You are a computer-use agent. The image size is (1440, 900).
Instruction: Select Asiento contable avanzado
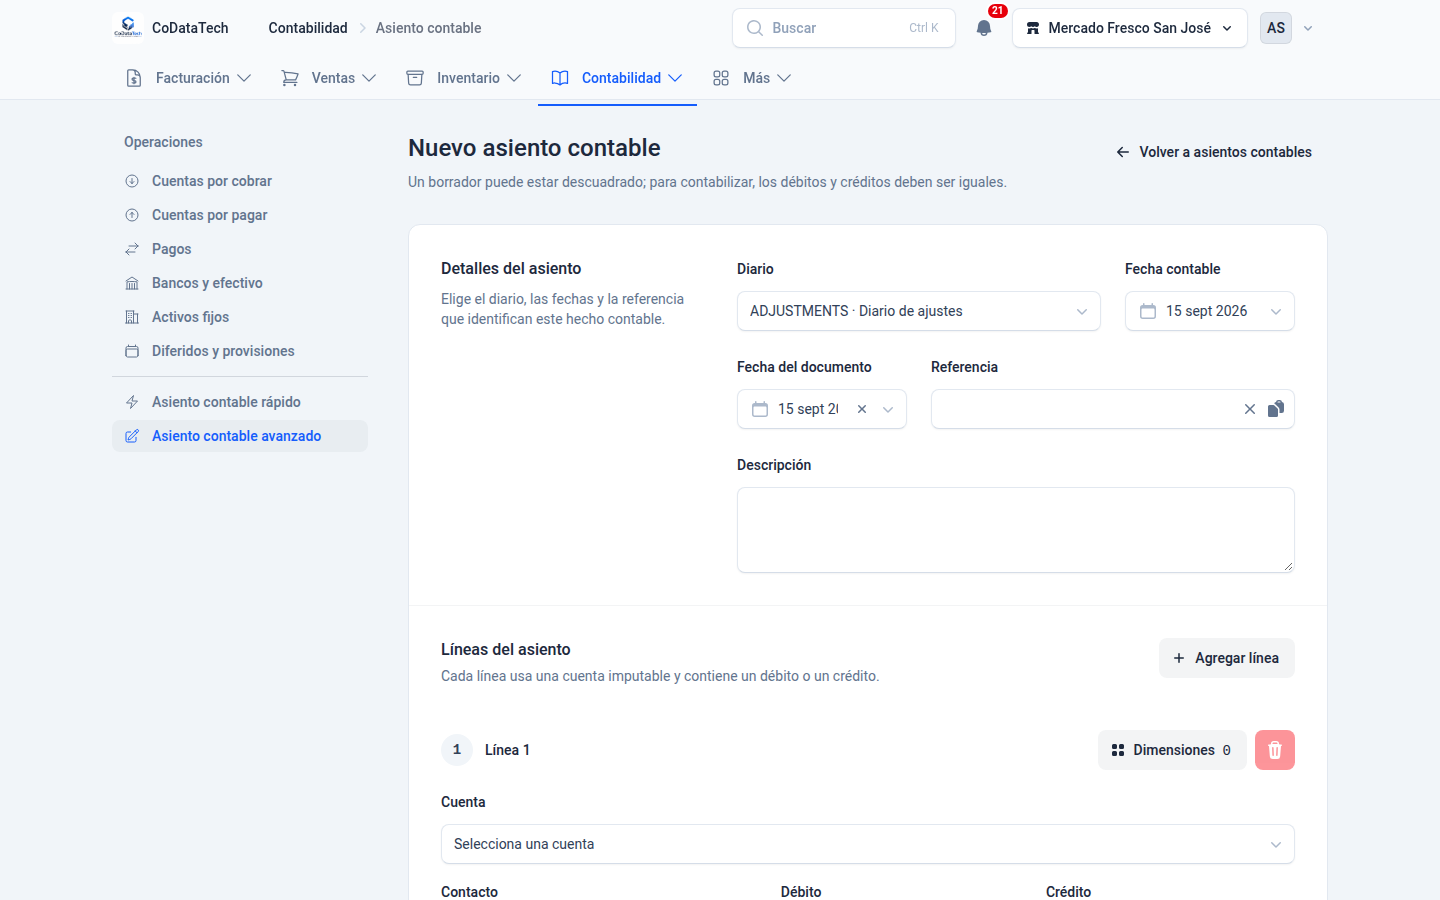[x=240, y=436]
